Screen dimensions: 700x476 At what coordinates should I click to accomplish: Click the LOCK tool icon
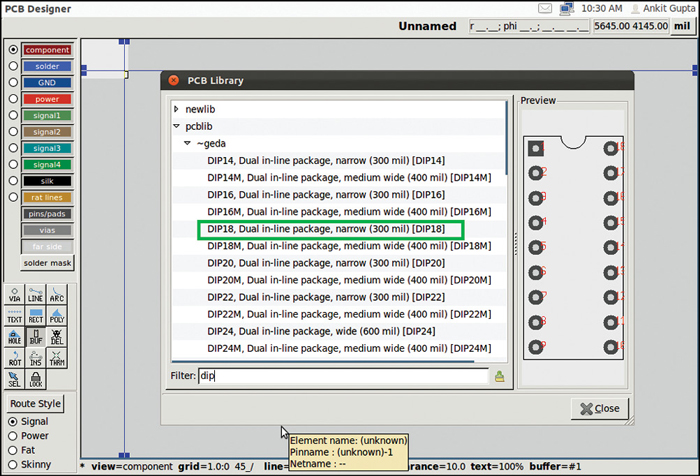coord(35,380)
